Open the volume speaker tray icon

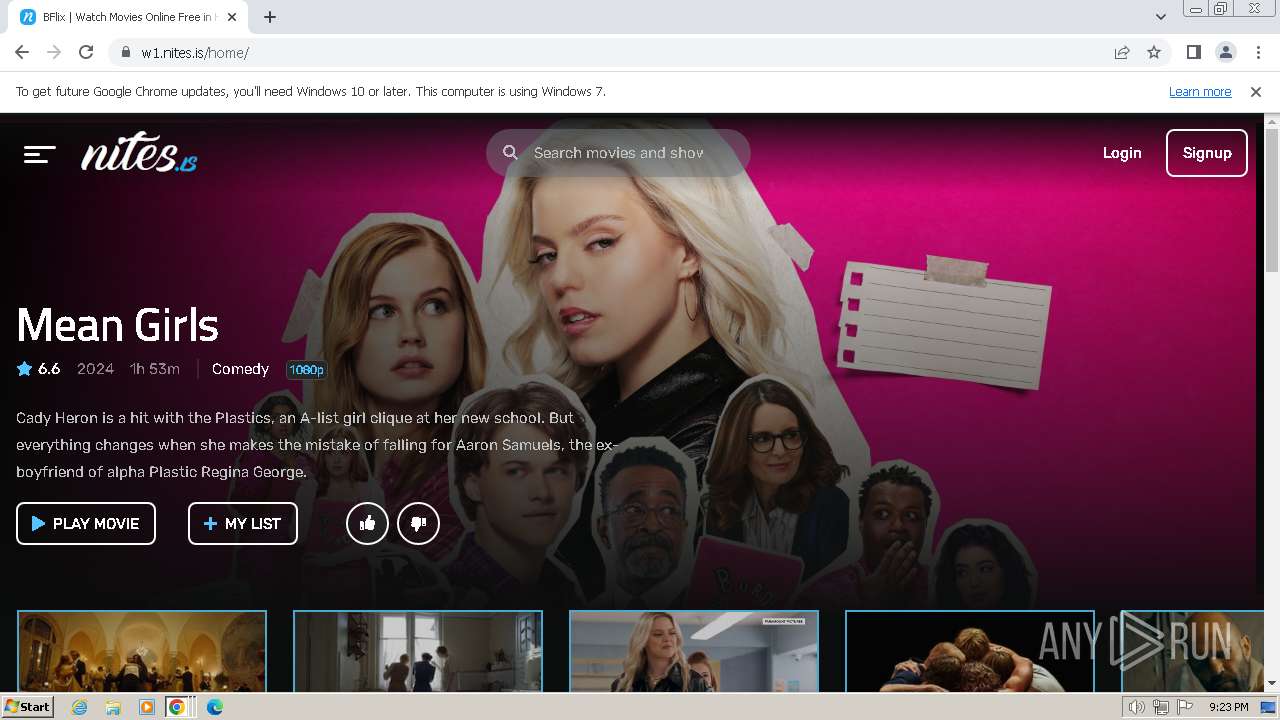(x=1136, y=707)
